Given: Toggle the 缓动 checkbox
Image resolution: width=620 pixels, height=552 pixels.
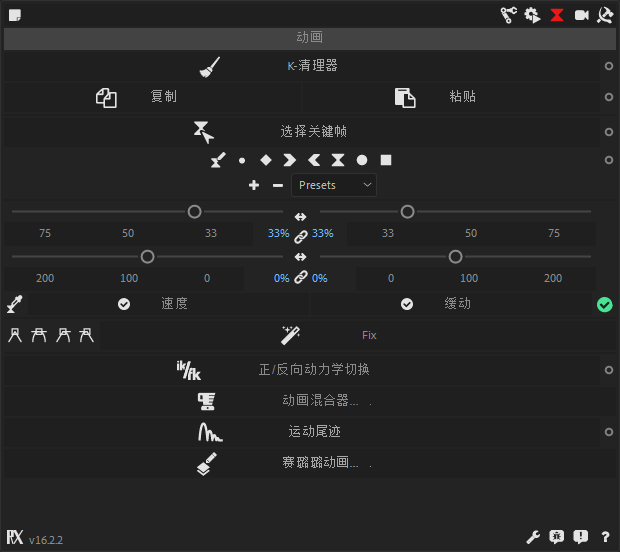Looking at the screenshot, I should 407,304.
